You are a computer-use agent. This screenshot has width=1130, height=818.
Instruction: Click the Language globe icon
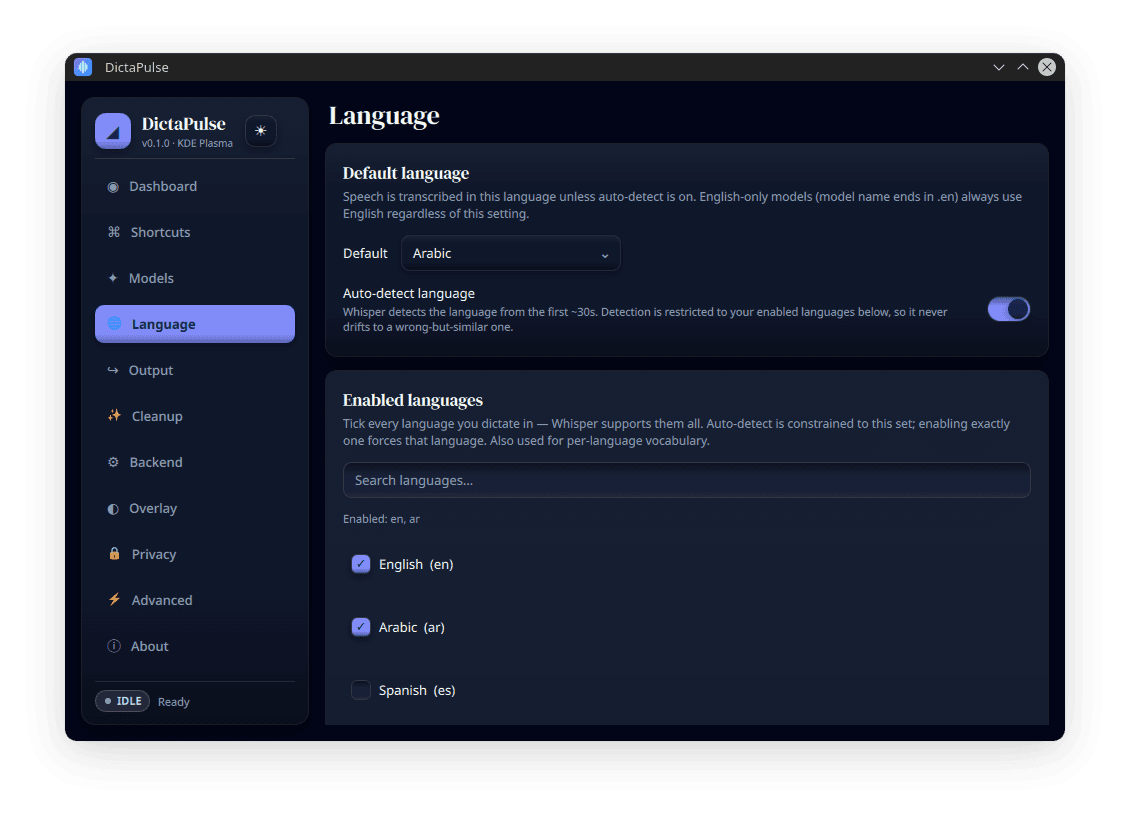[115, 324]
